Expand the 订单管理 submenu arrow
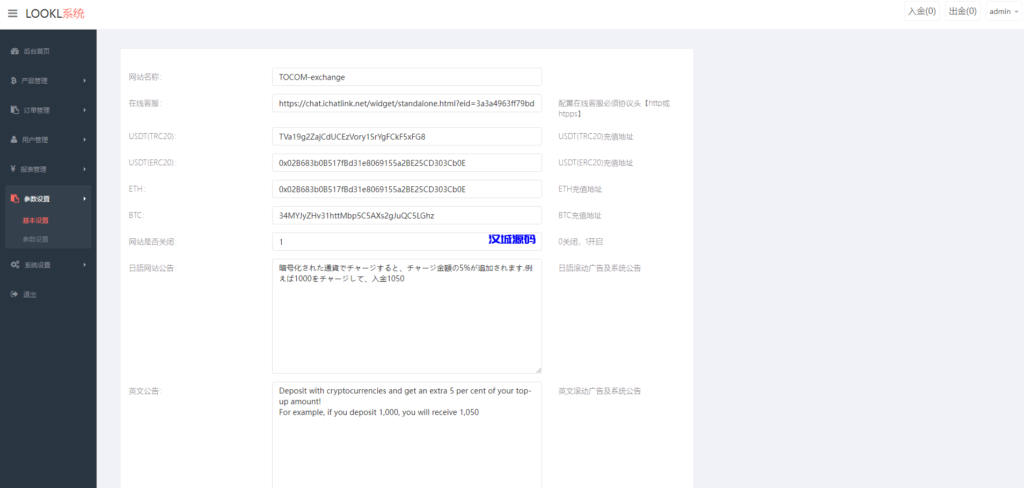1024x488 pixels. tap(84, 110)
